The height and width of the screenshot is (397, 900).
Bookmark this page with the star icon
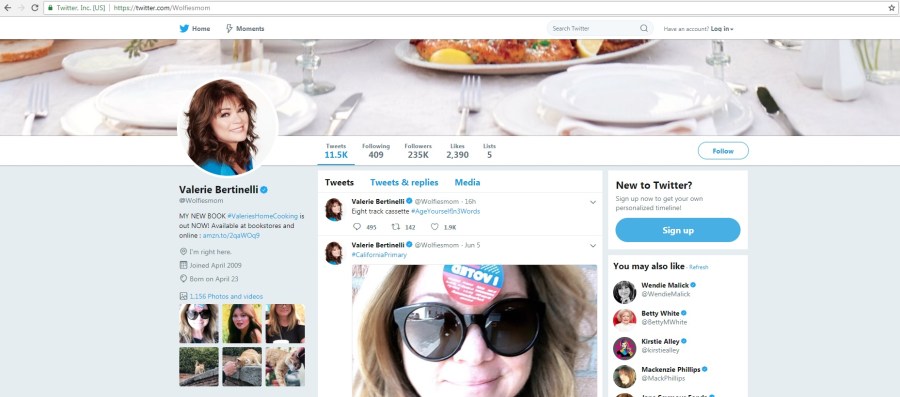pos(891,8)
